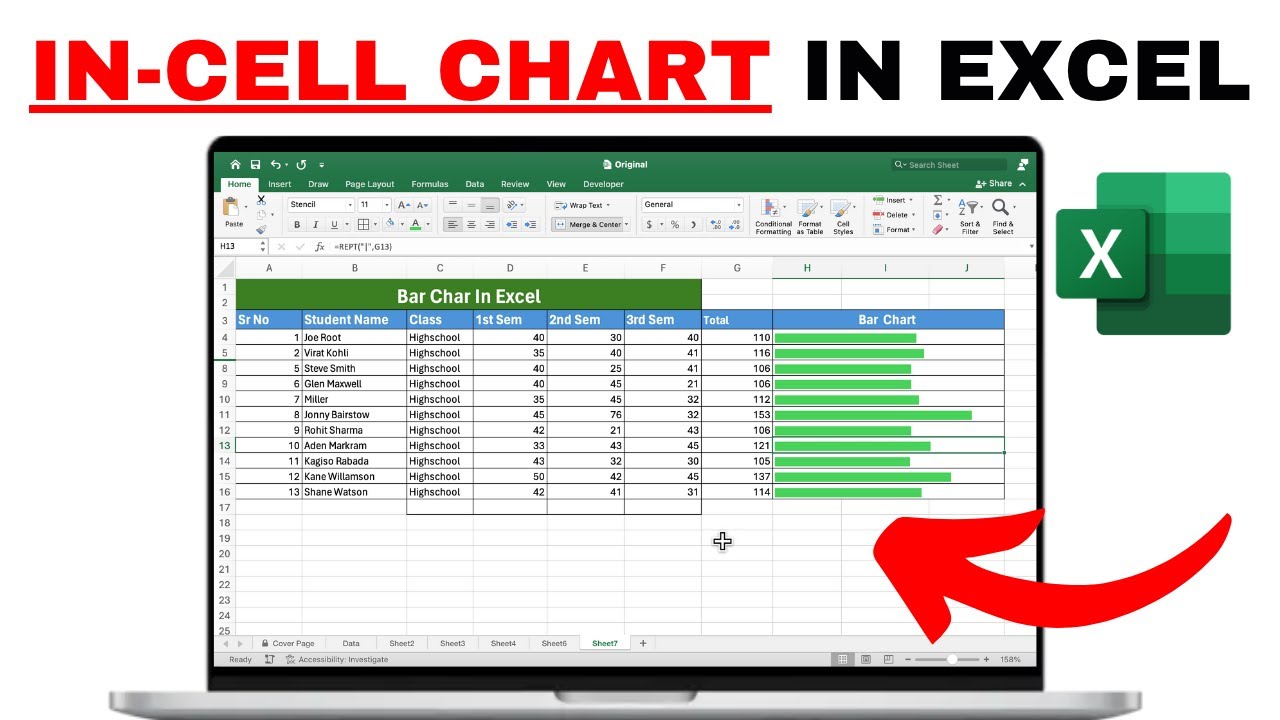
Task: Increase the indent
Action: (x=530, y=225)
